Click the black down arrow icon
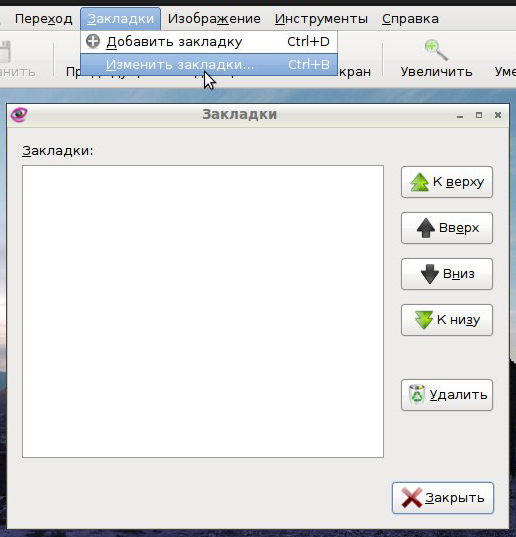516x537 pixels. [429, 274]
